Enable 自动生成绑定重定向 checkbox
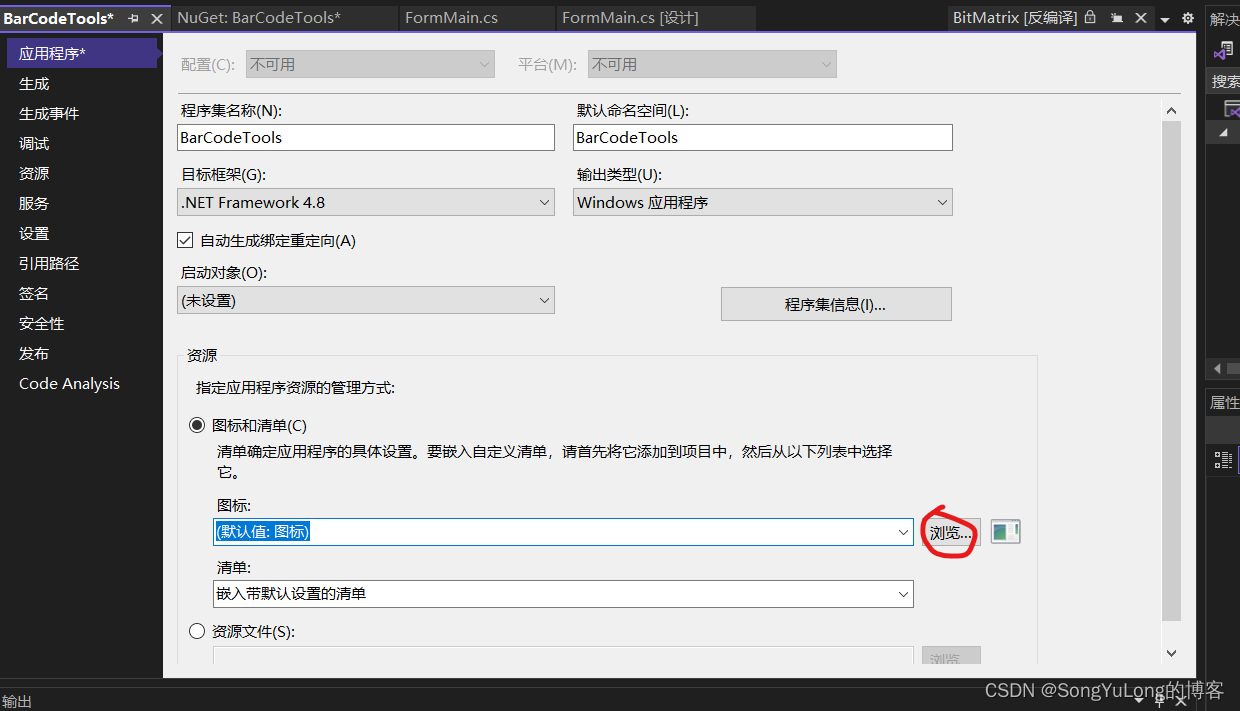Image resolution: width=1240 pixels, height=711 pixels. point(185,240)
